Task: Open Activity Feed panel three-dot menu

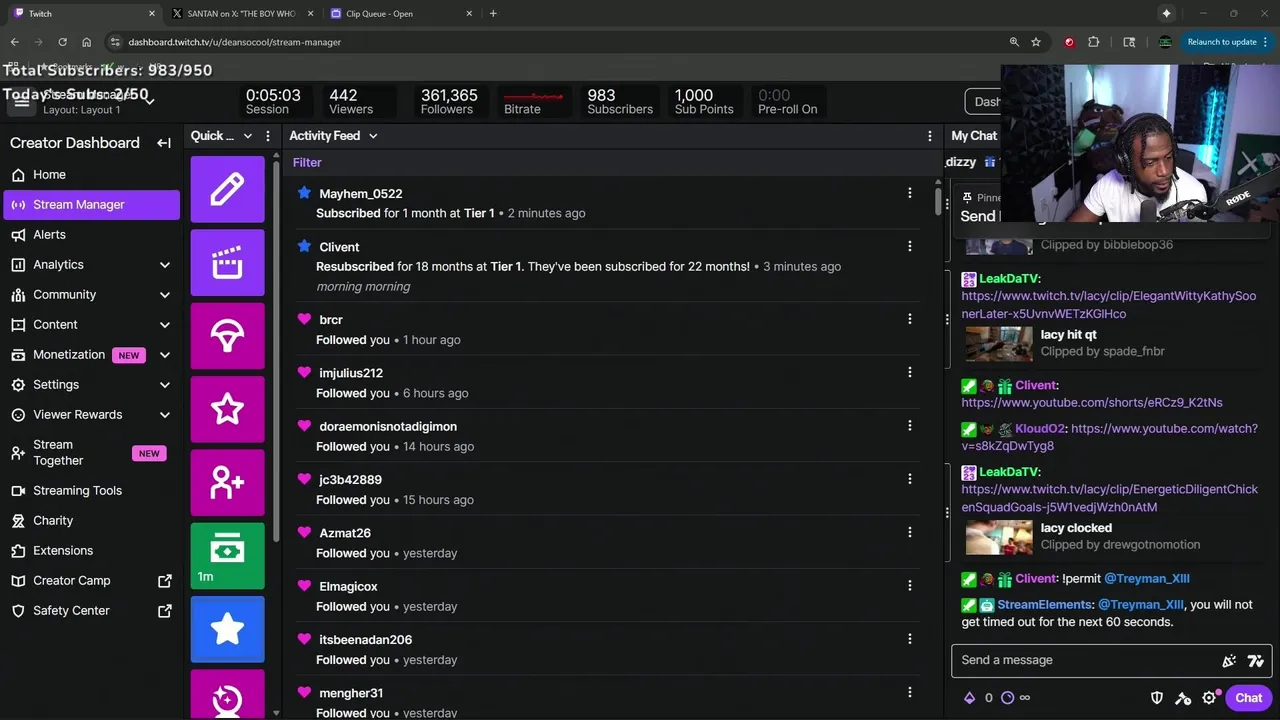Action: coord(930,136)
